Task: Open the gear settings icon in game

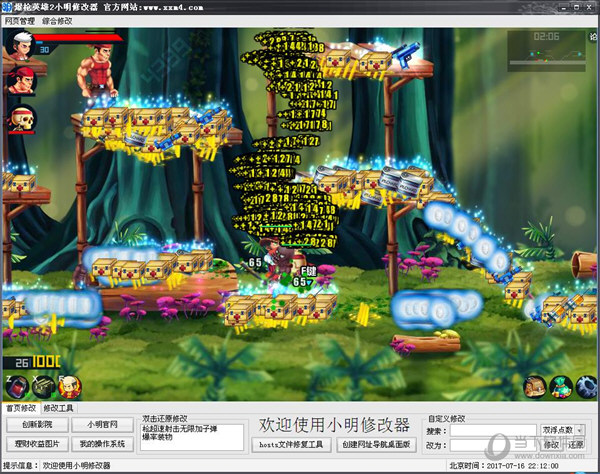Action: pyautogui.click(x=586, y=387)
